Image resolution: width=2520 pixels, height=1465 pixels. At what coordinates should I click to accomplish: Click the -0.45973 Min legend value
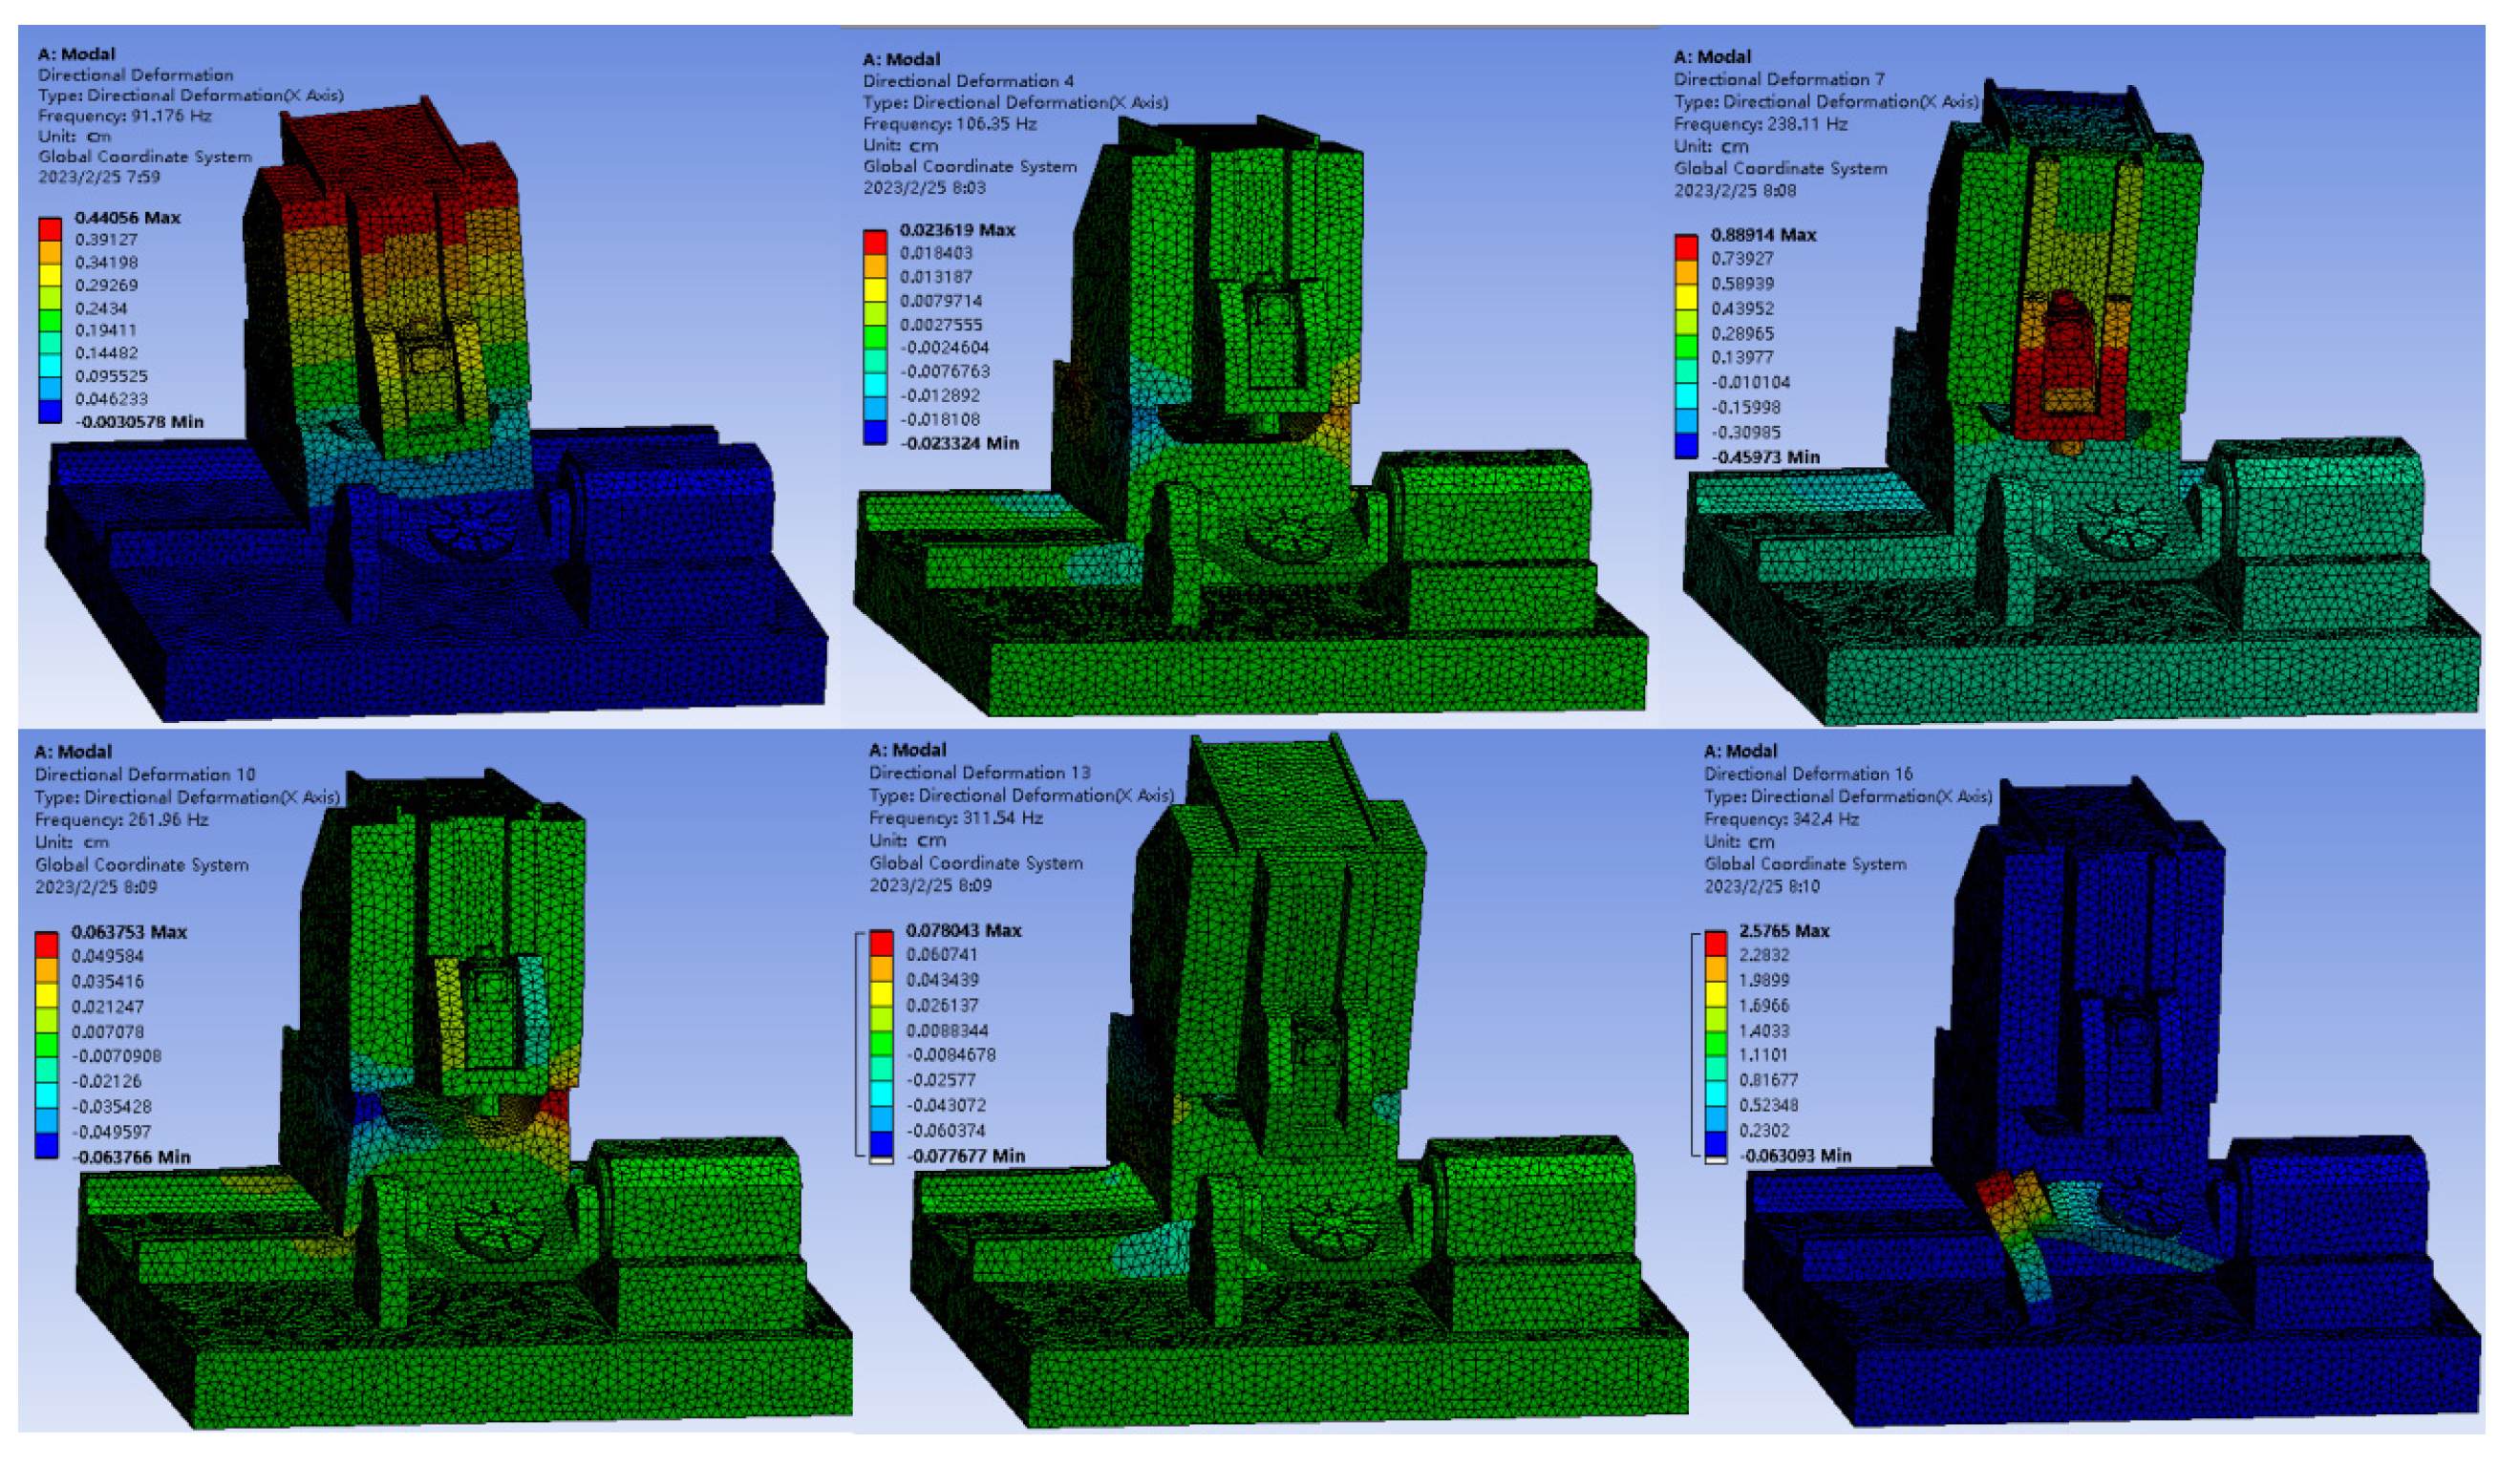click(1765, 457)
